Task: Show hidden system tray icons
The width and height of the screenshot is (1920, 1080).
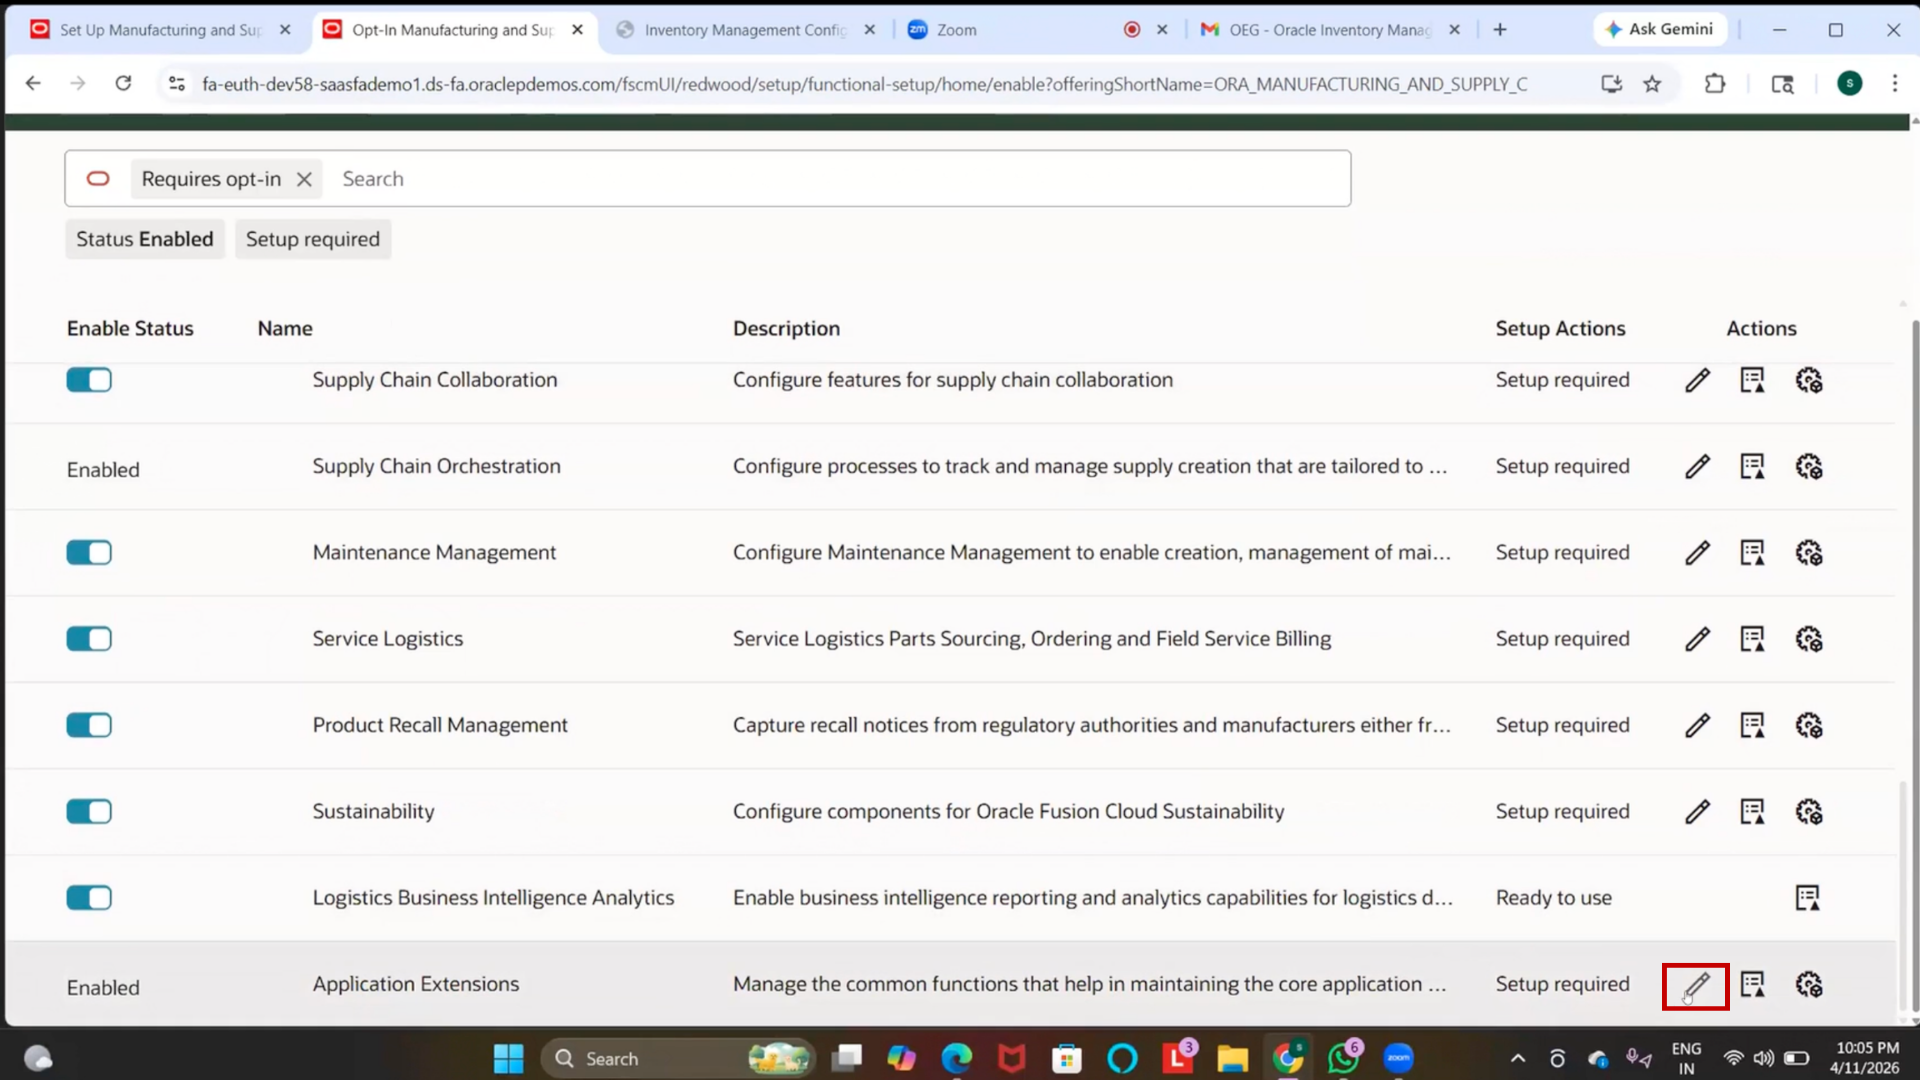Action: (1517, 1058)
